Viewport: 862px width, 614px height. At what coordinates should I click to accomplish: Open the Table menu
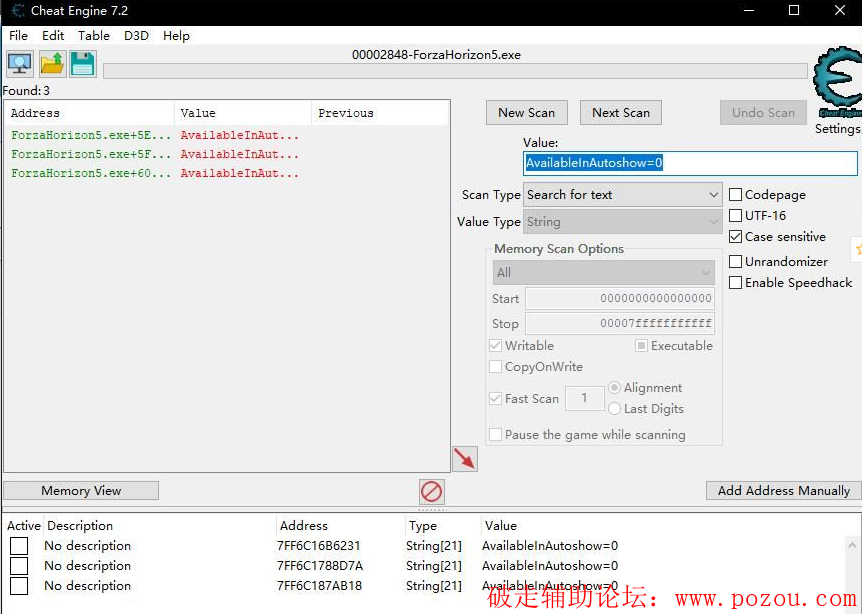click(94, 35)
